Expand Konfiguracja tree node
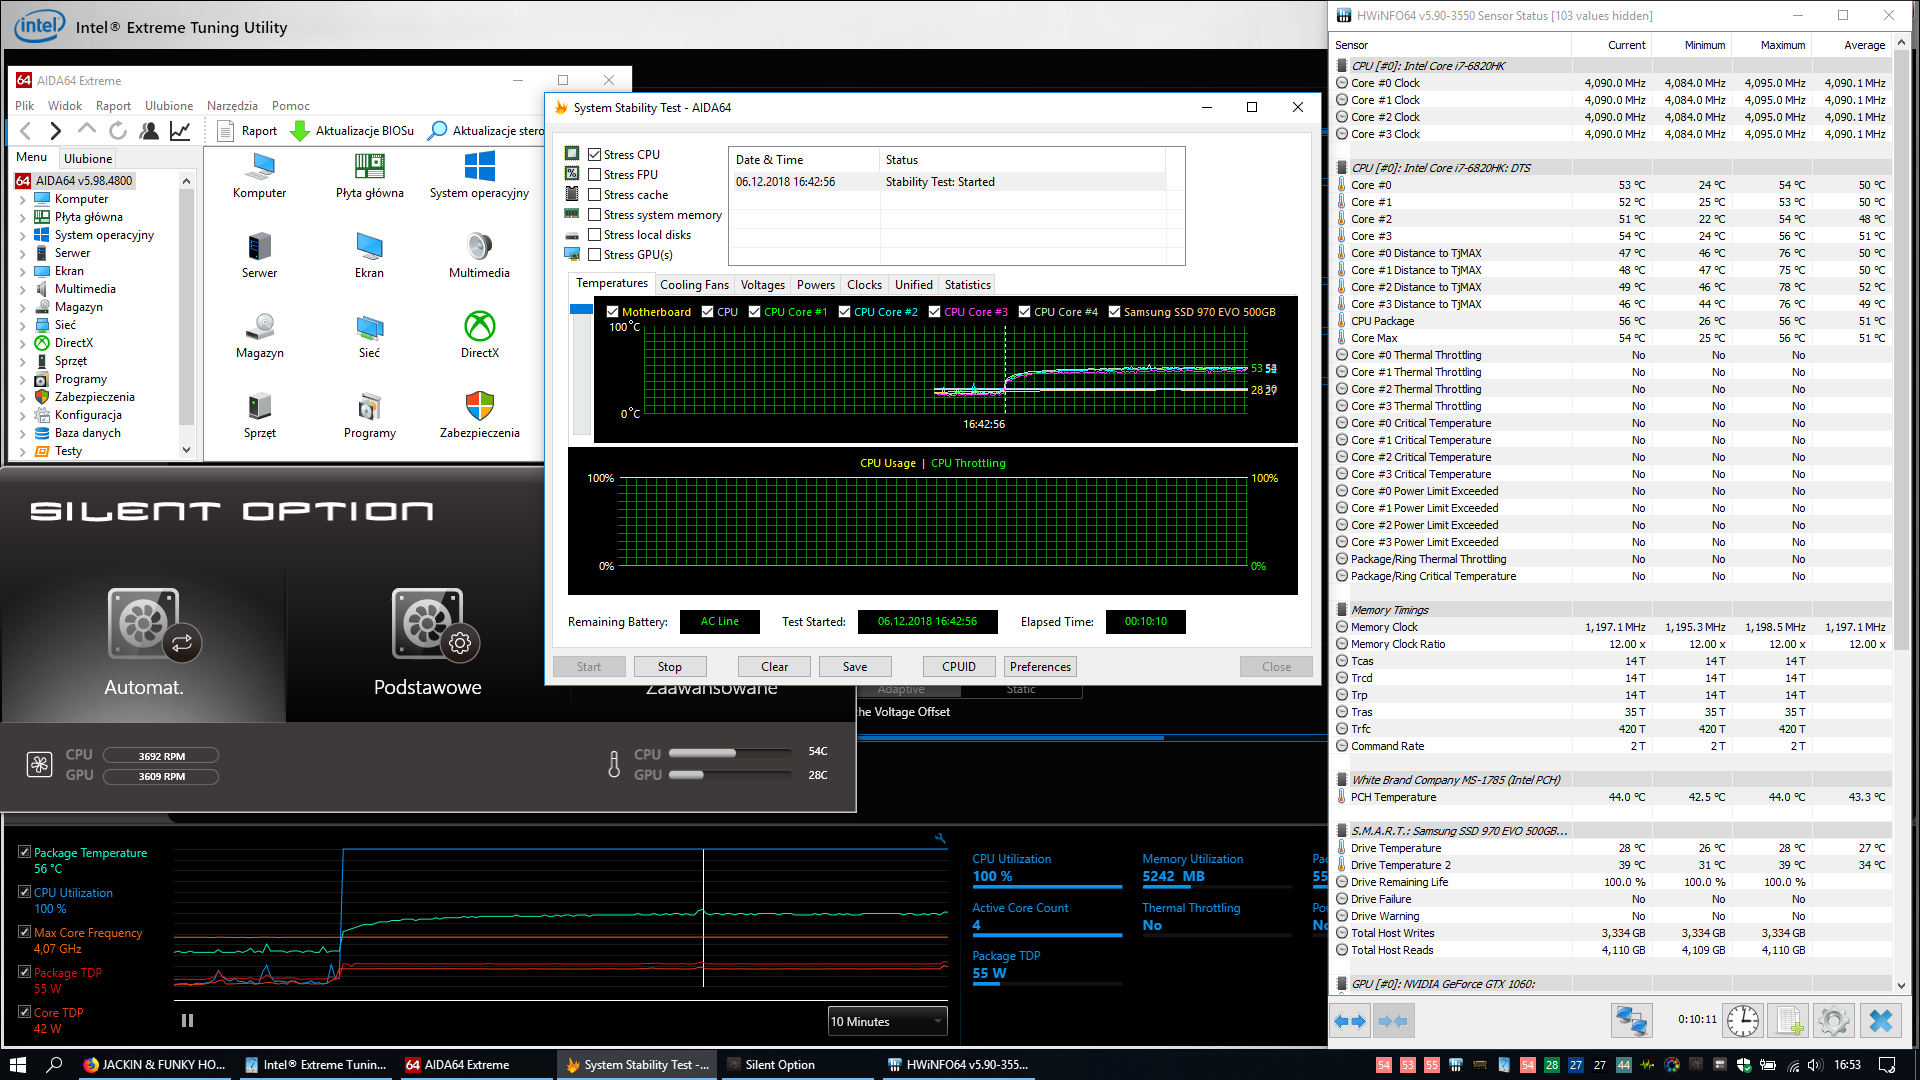This screenshot has width=1920, height=1080. 23,415
